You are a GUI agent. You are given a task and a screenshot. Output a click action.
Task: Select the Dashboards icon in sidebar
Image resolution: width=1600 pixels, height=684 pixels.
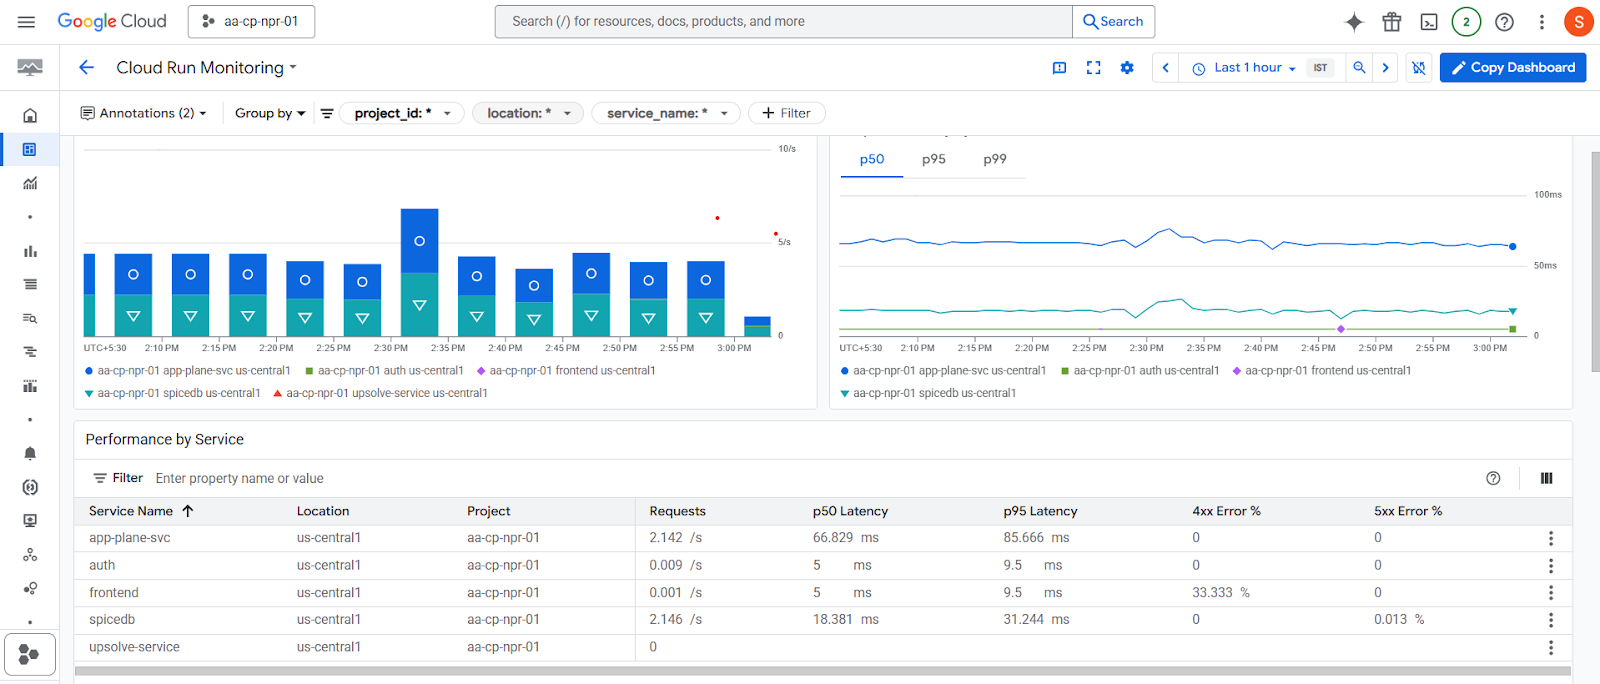30,150
